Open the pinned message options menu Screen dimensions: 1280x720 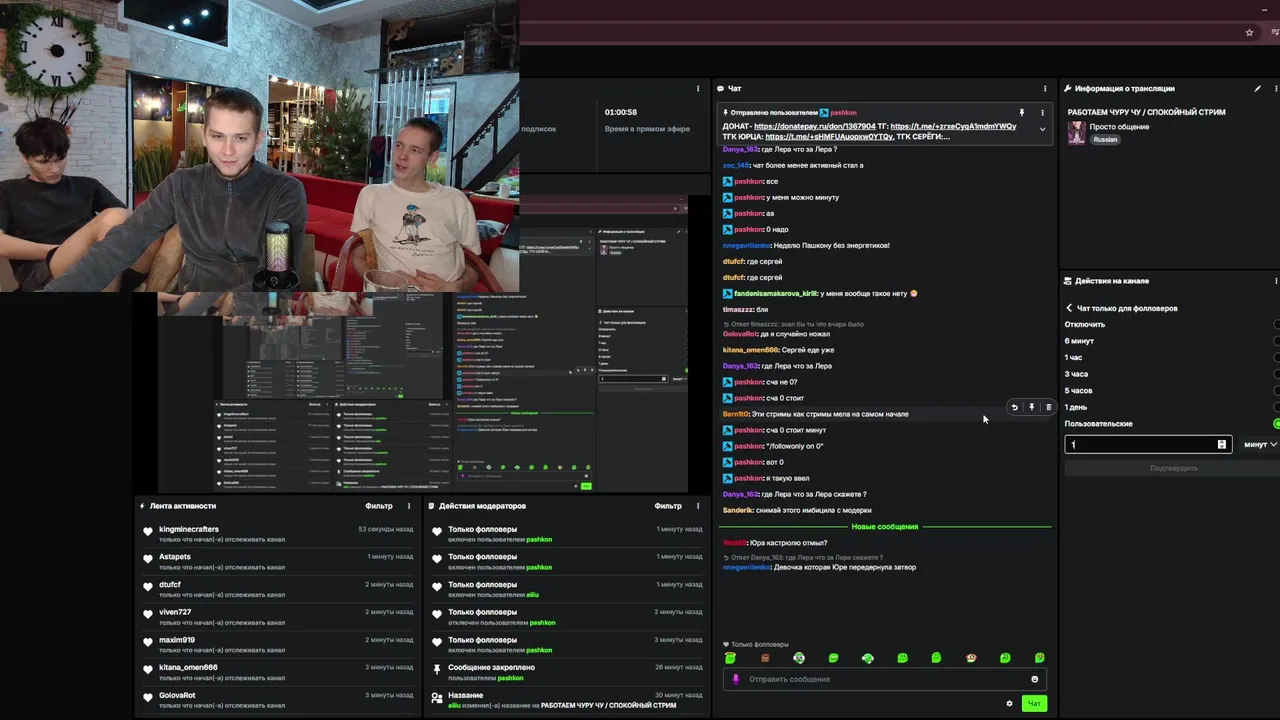pos(1042,113)
